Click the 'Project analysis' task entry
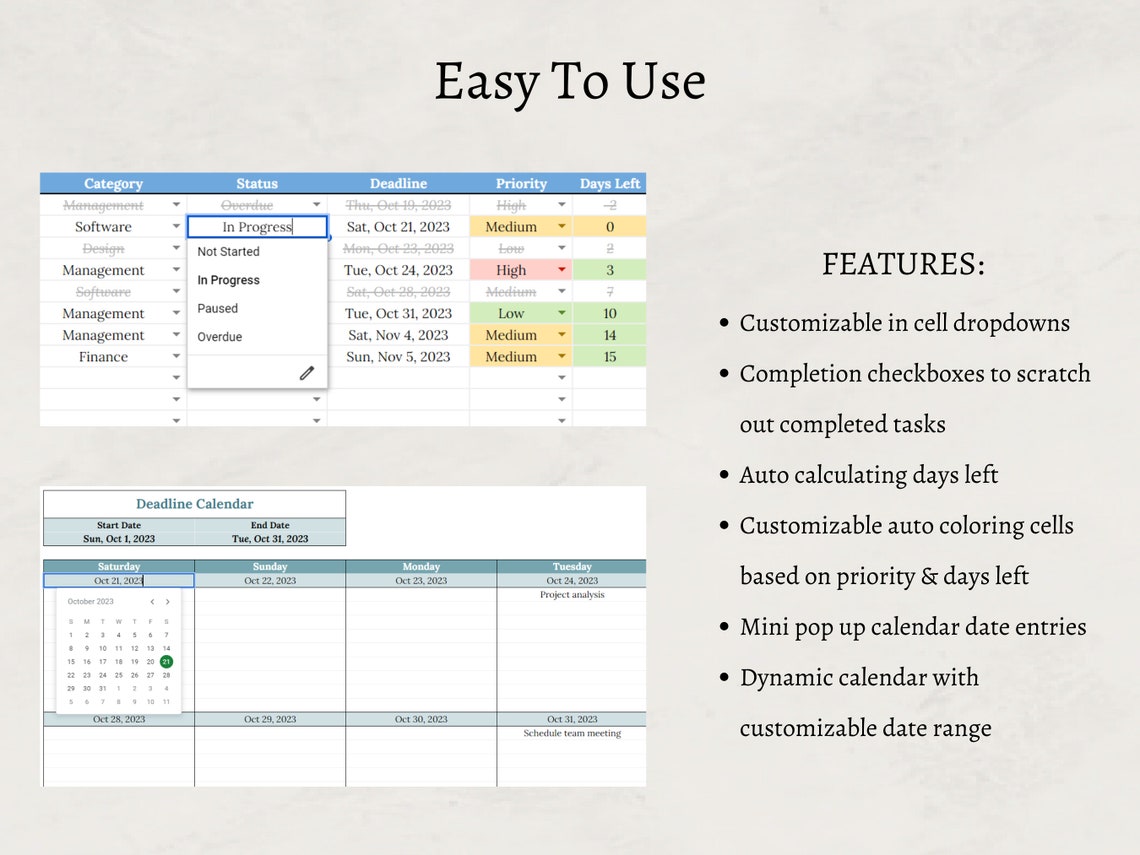 coord(571,593)
